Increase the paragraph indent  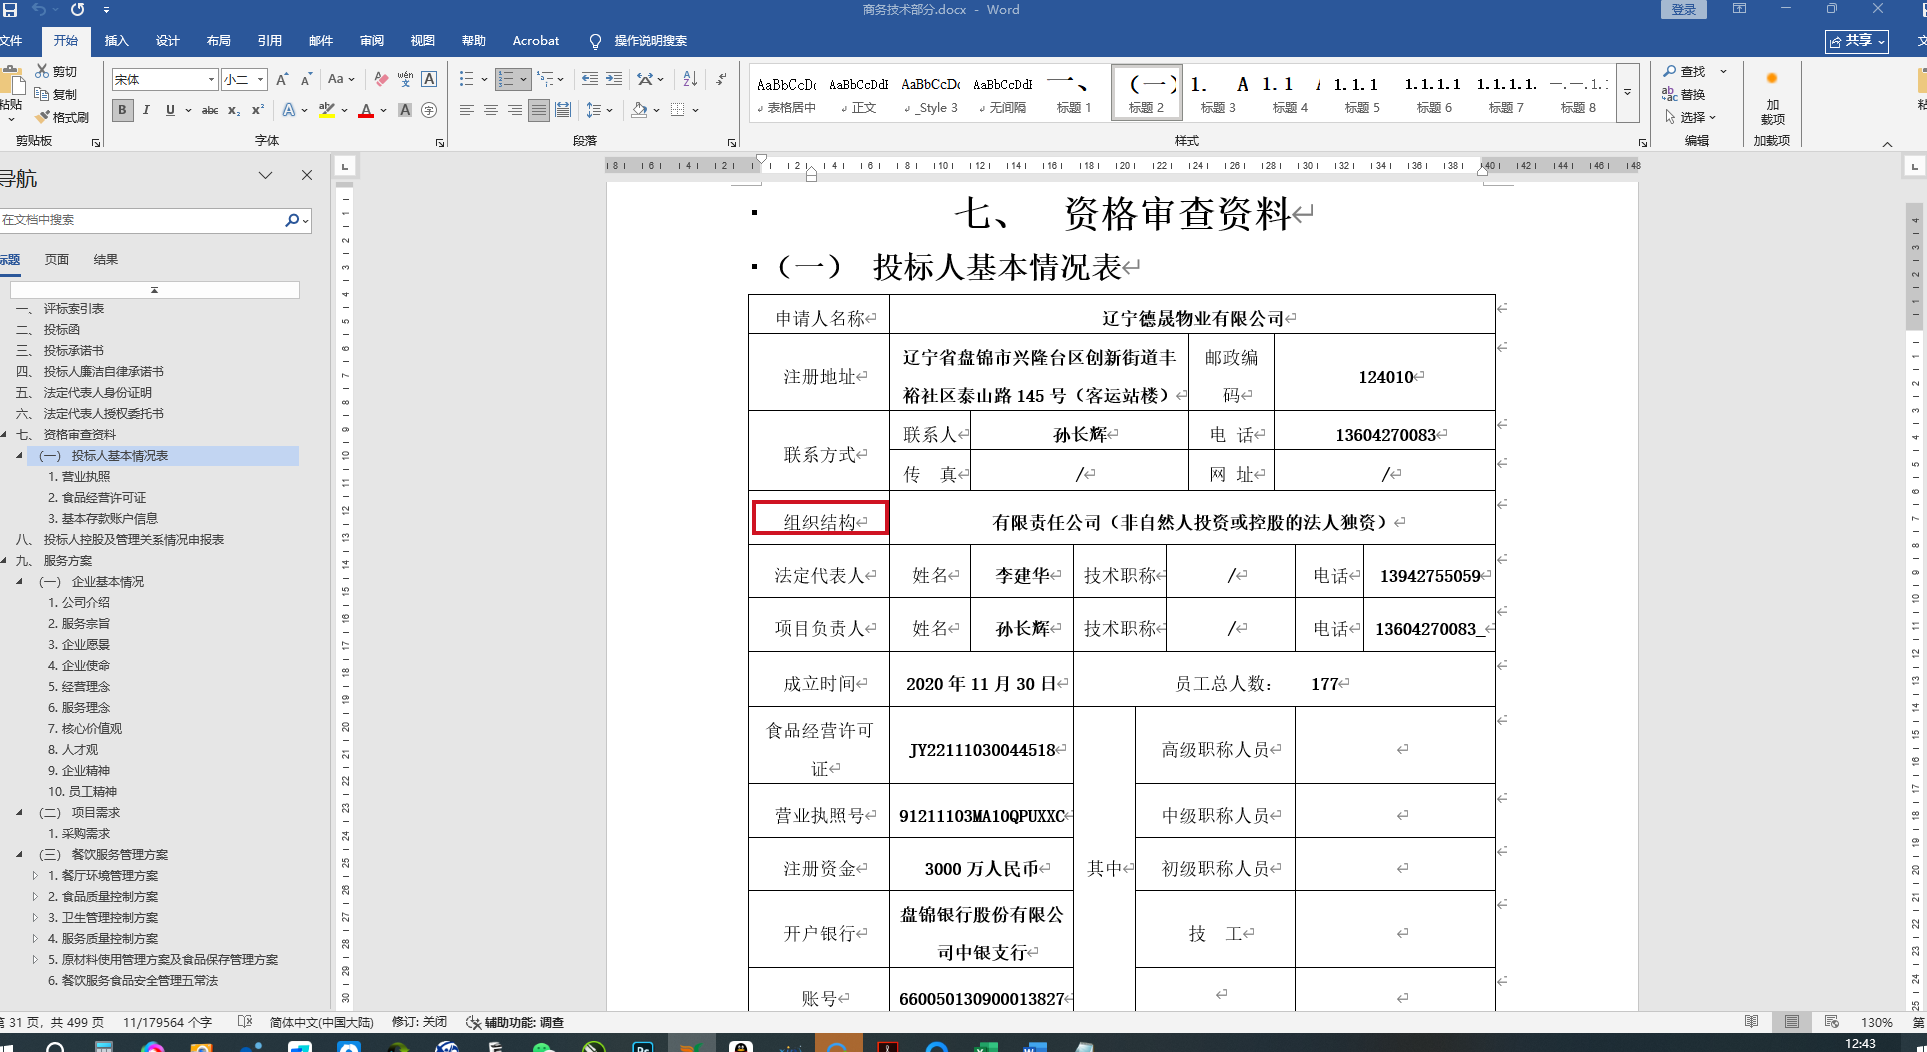(x=614, y=79)
